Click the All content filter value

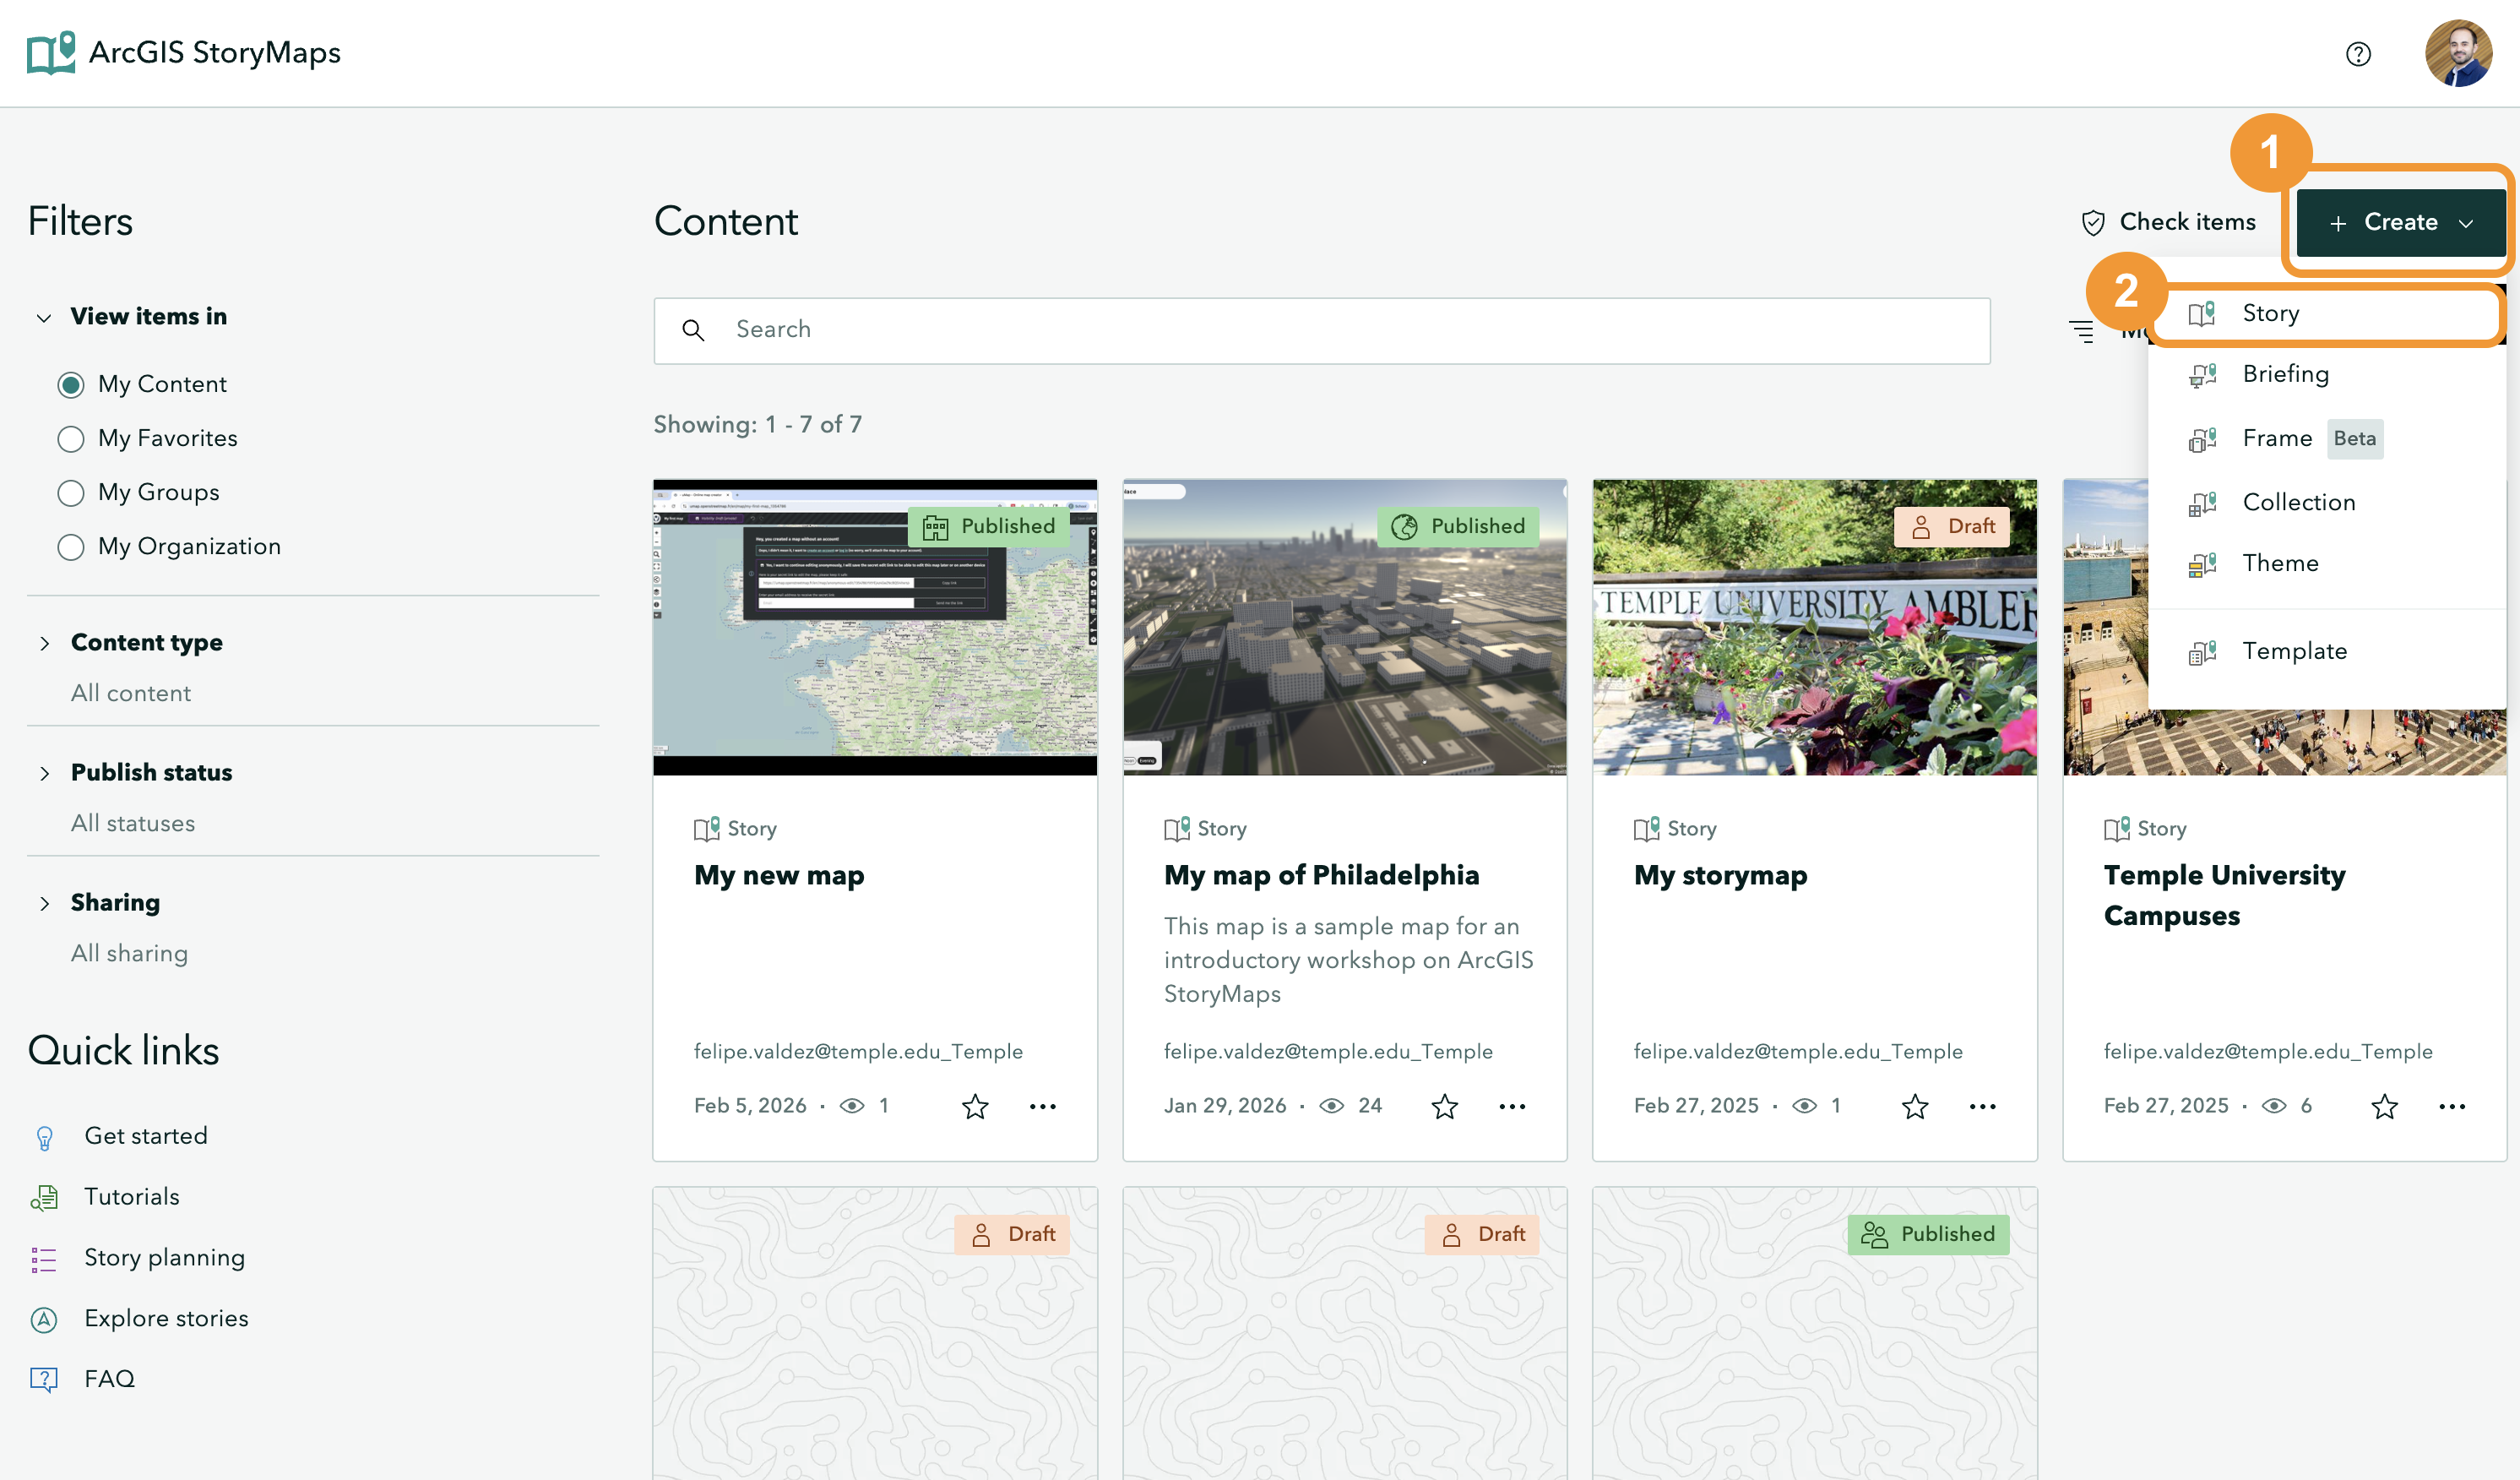[131, 694]
